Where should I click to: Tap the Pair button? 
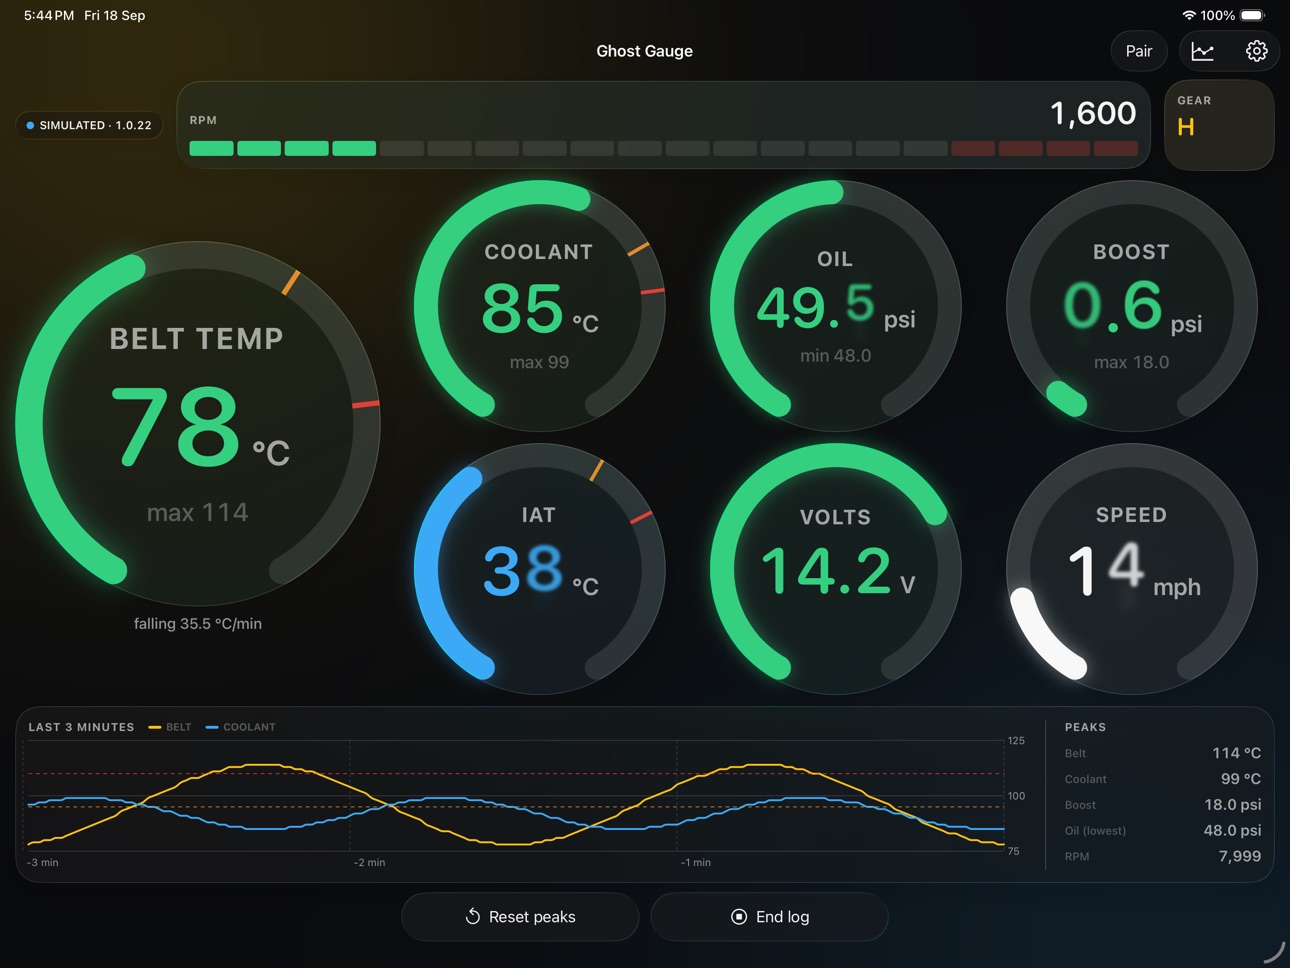[1139, 51]
